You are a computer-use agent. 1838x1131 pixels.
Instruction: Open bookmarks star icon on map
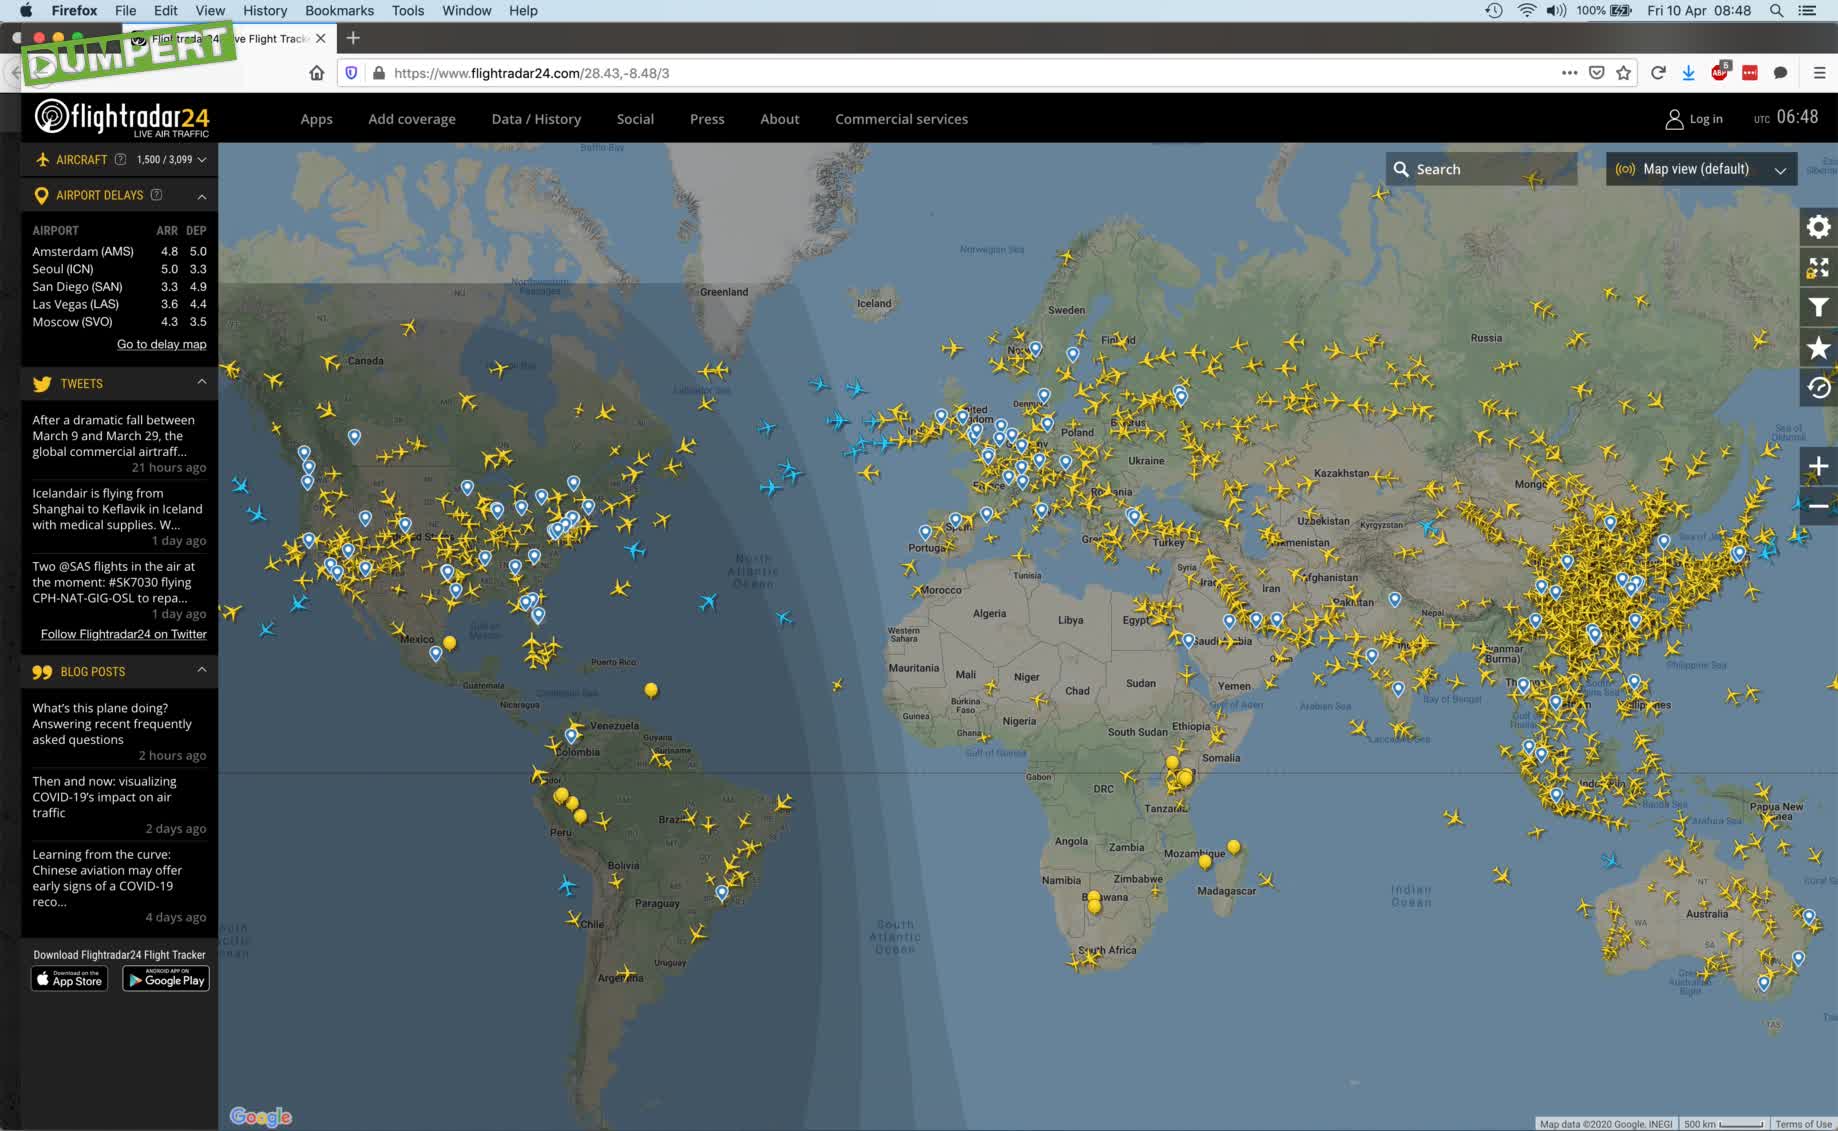point(1818,348)
